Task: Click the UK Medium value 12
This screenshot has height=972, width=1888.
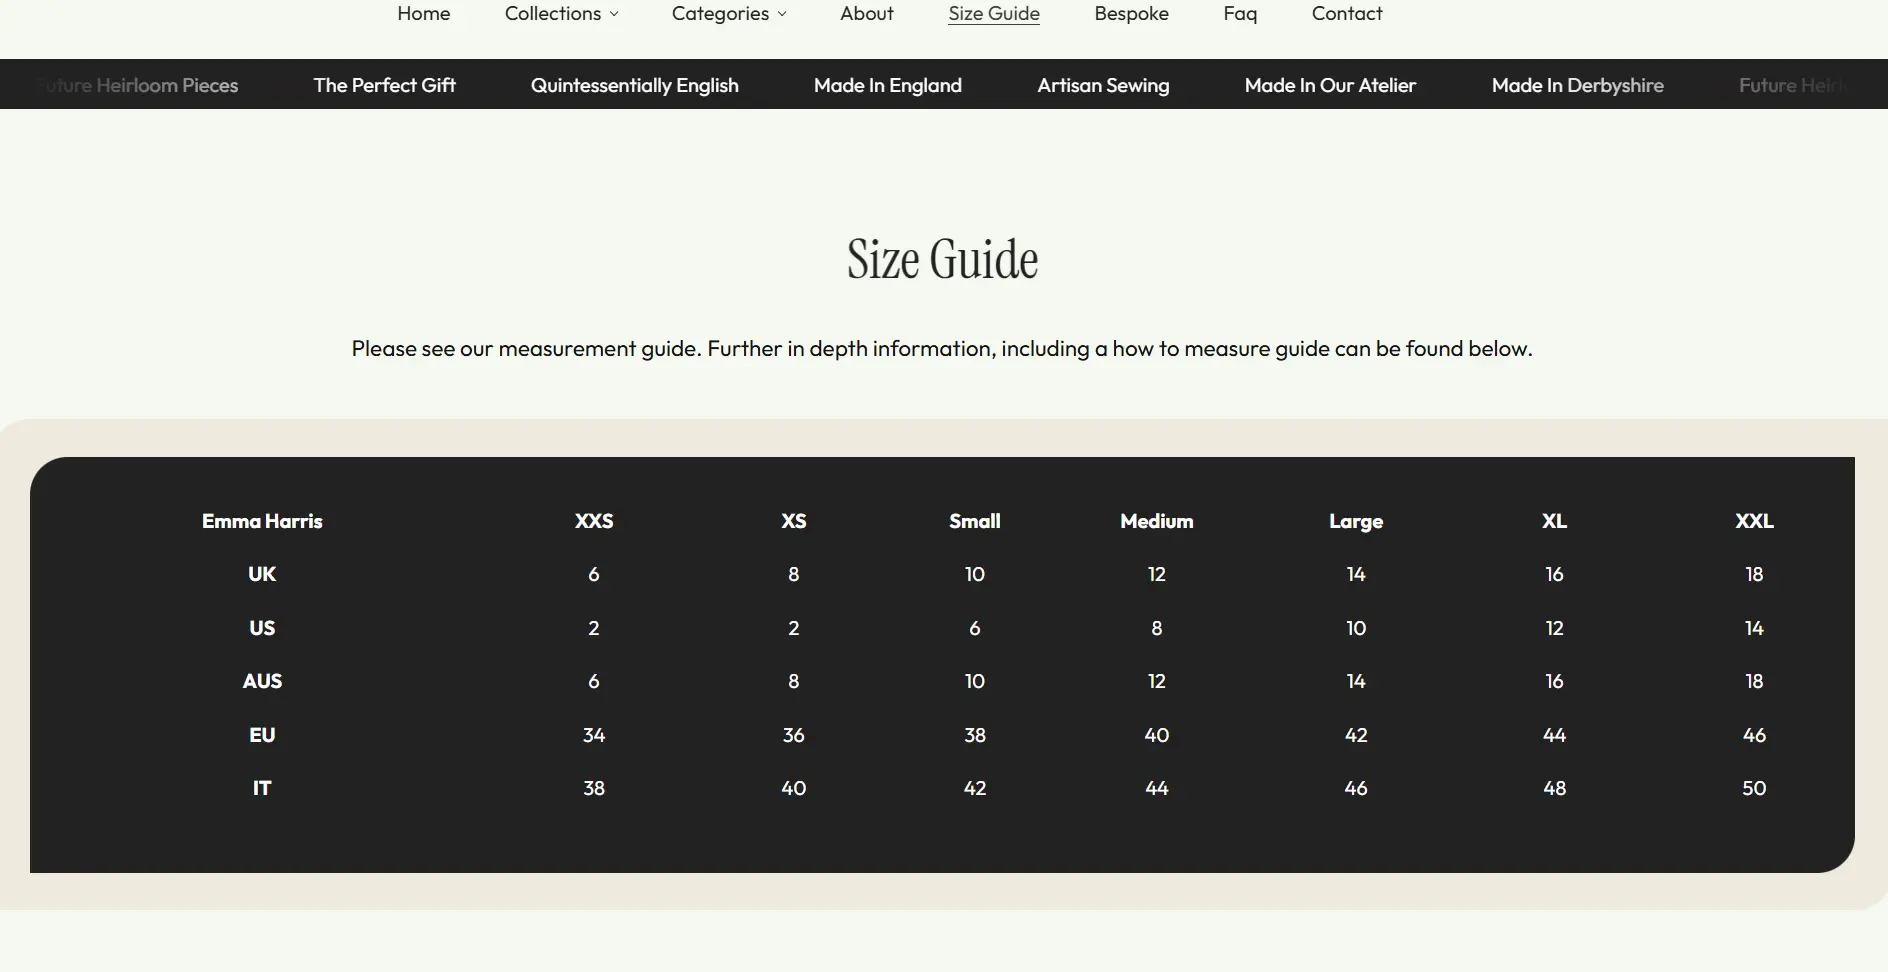Action: (1156, 574)
